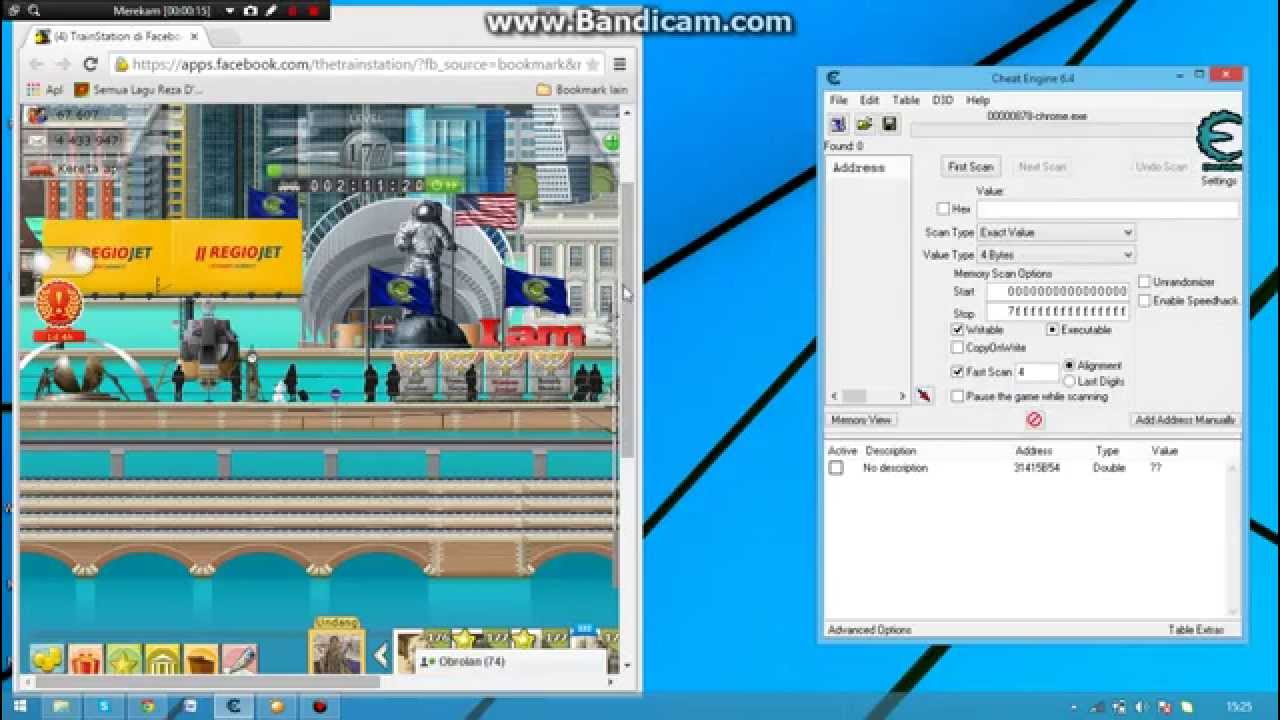Click the green star icon in game toolbar
1280x720 pixels.
pos(124,659)
